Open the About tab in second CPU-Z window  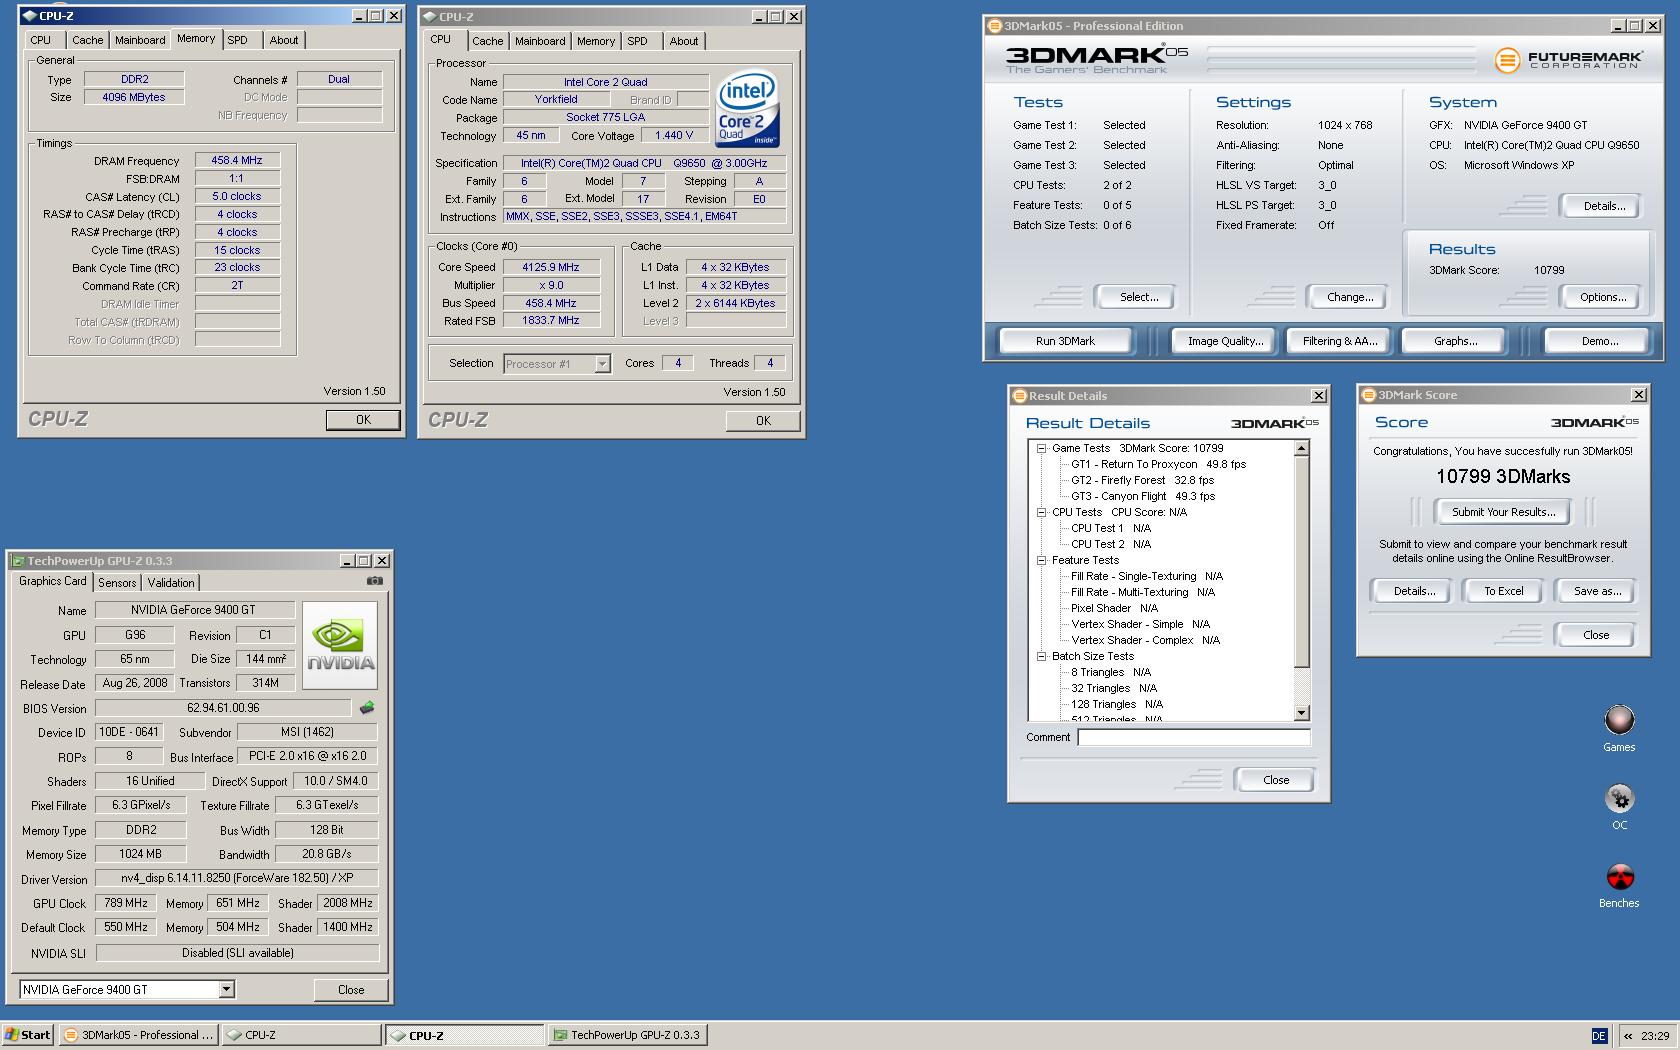point(684,41)
